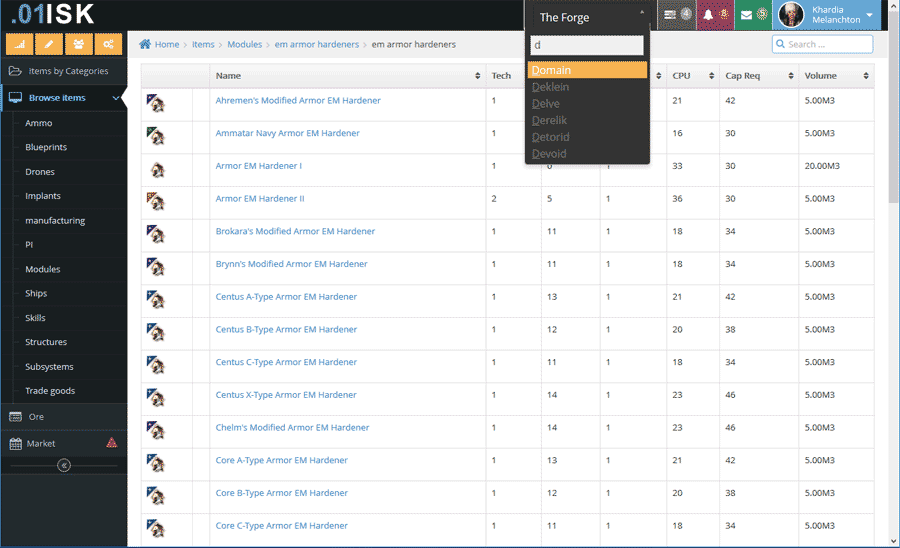900x548 pixels.
Task: Click the Search box at top right
Action: click(x=823, y=44)
